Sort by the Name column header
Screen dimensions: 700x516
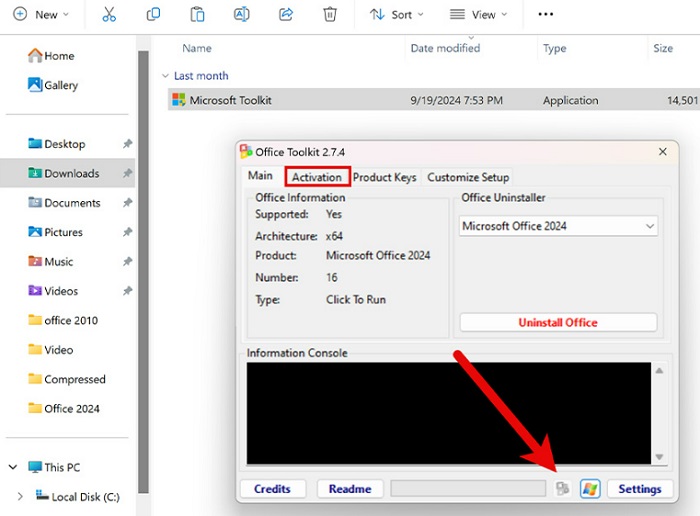[197, 48]
